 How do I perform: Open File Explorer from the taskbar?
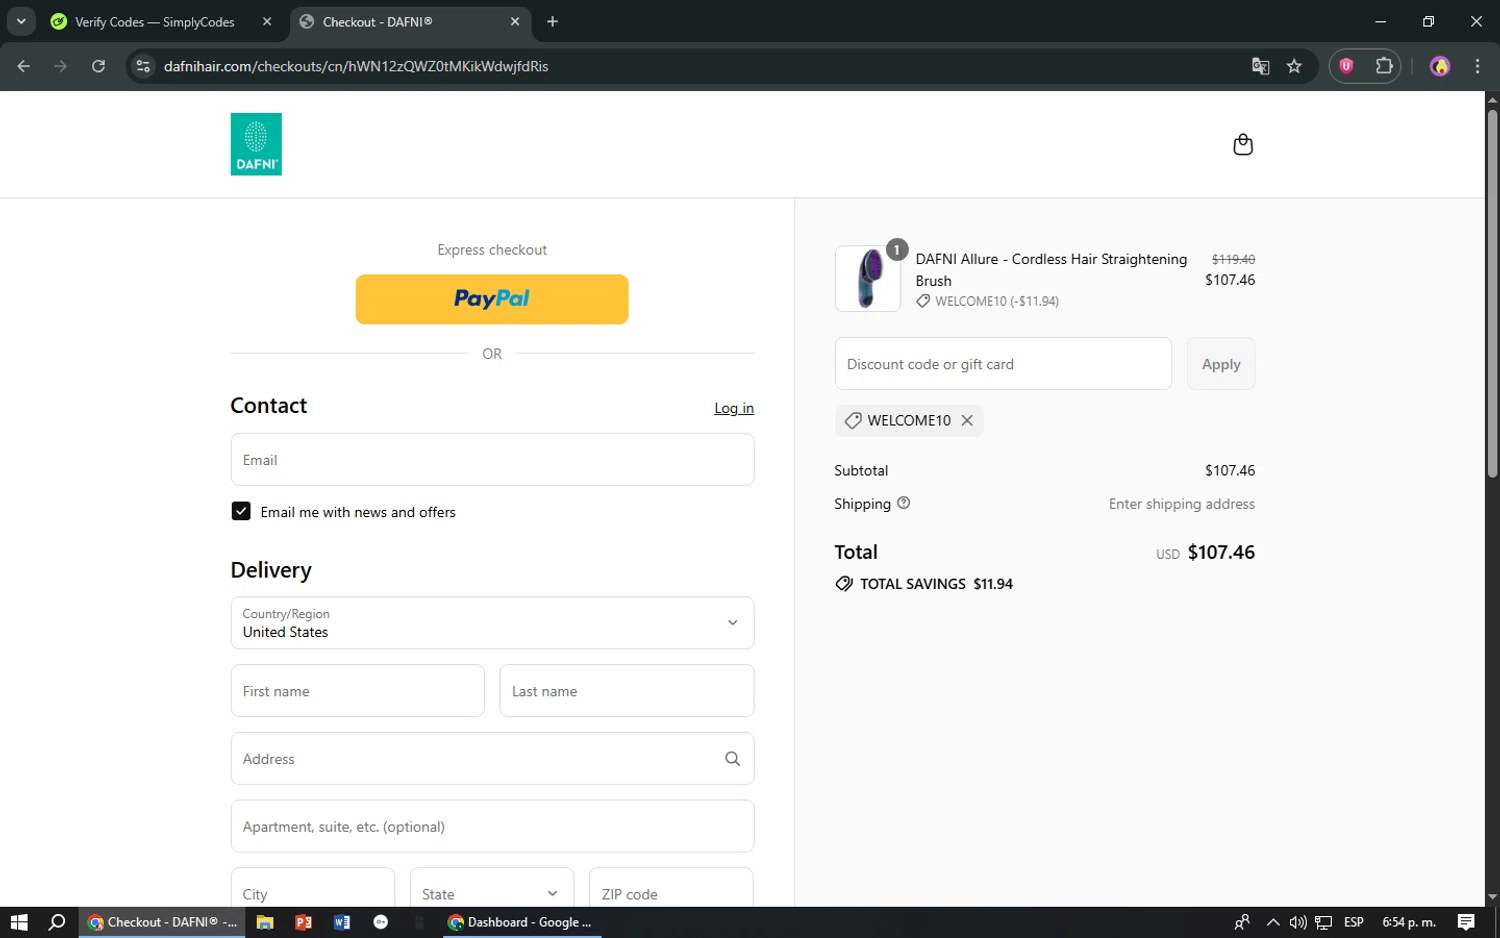click(x=265, y=922)
